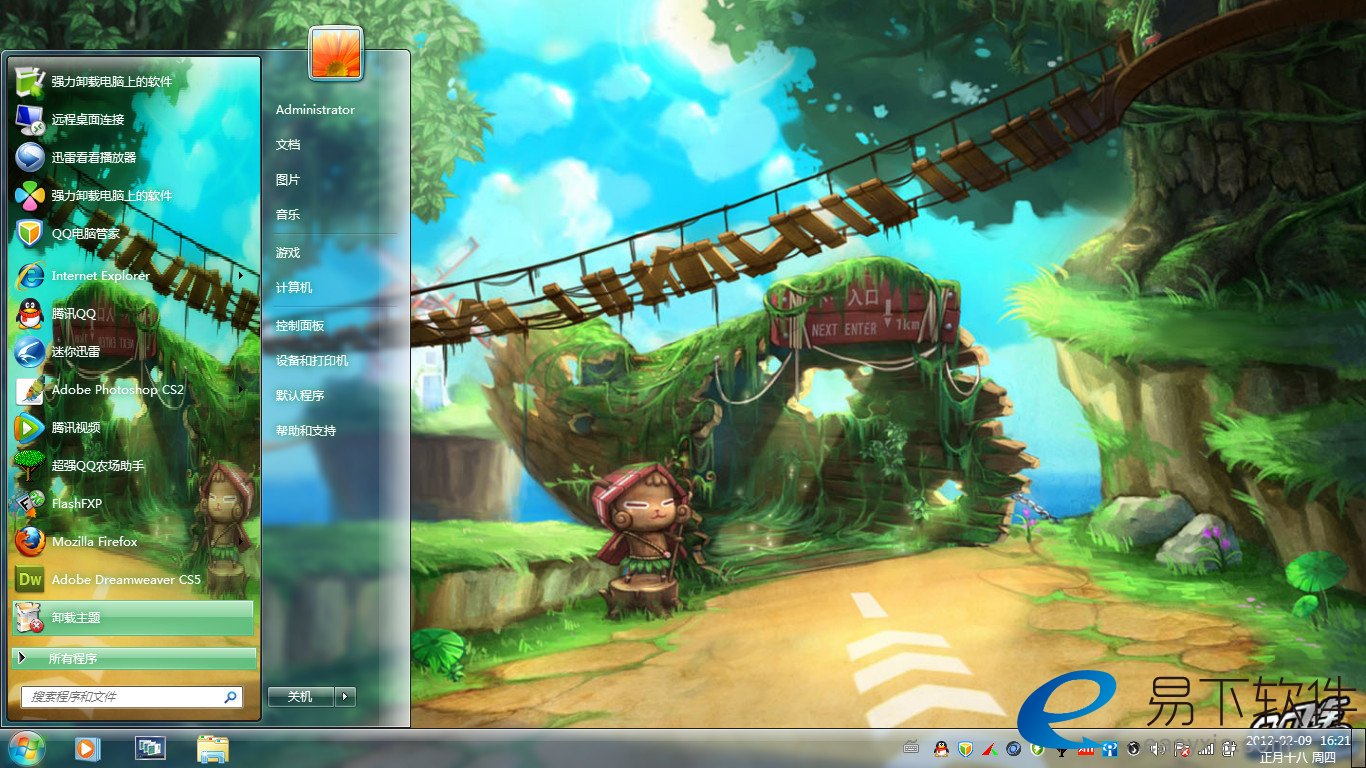
Task: Launch Mozilla Firefox from the Start menu
Action: (132, 541)
